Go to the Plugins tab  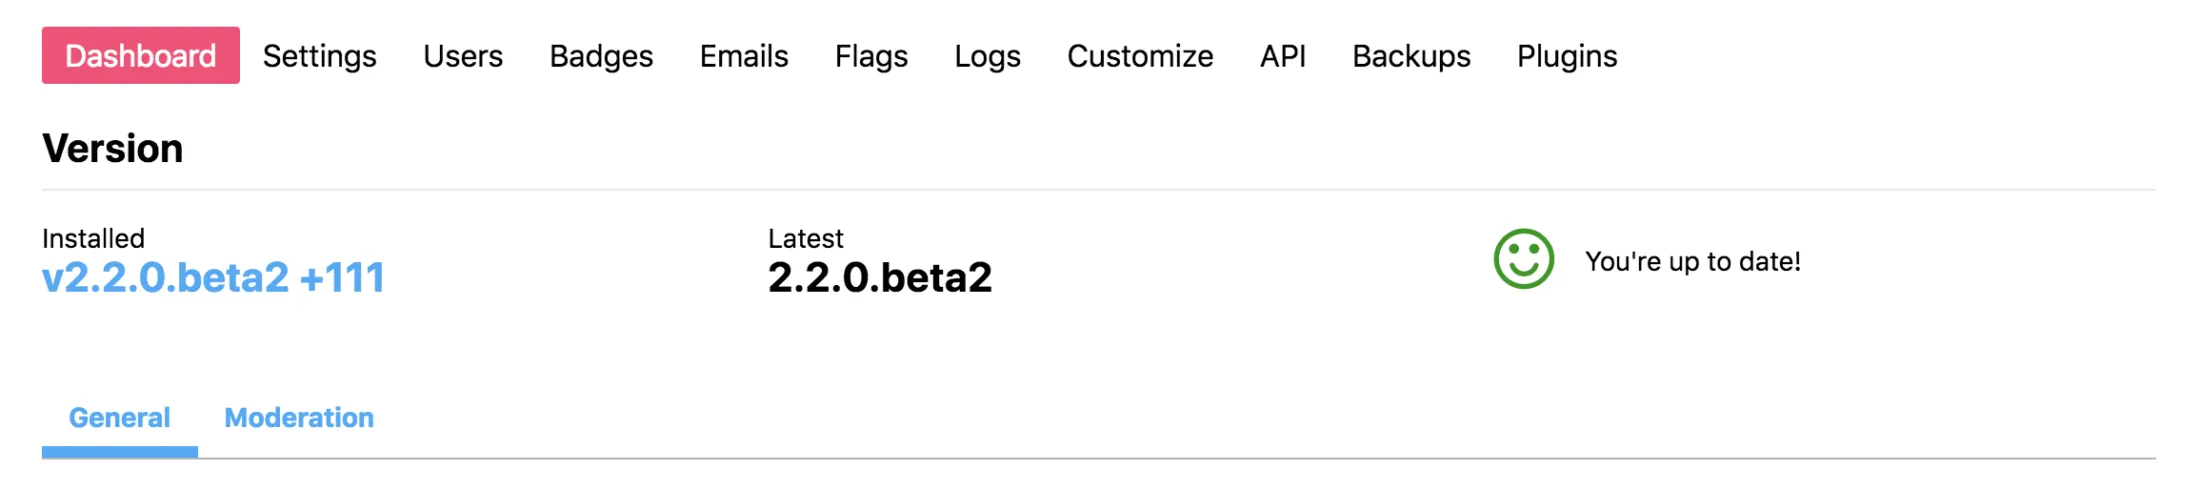pos(1566,56)
